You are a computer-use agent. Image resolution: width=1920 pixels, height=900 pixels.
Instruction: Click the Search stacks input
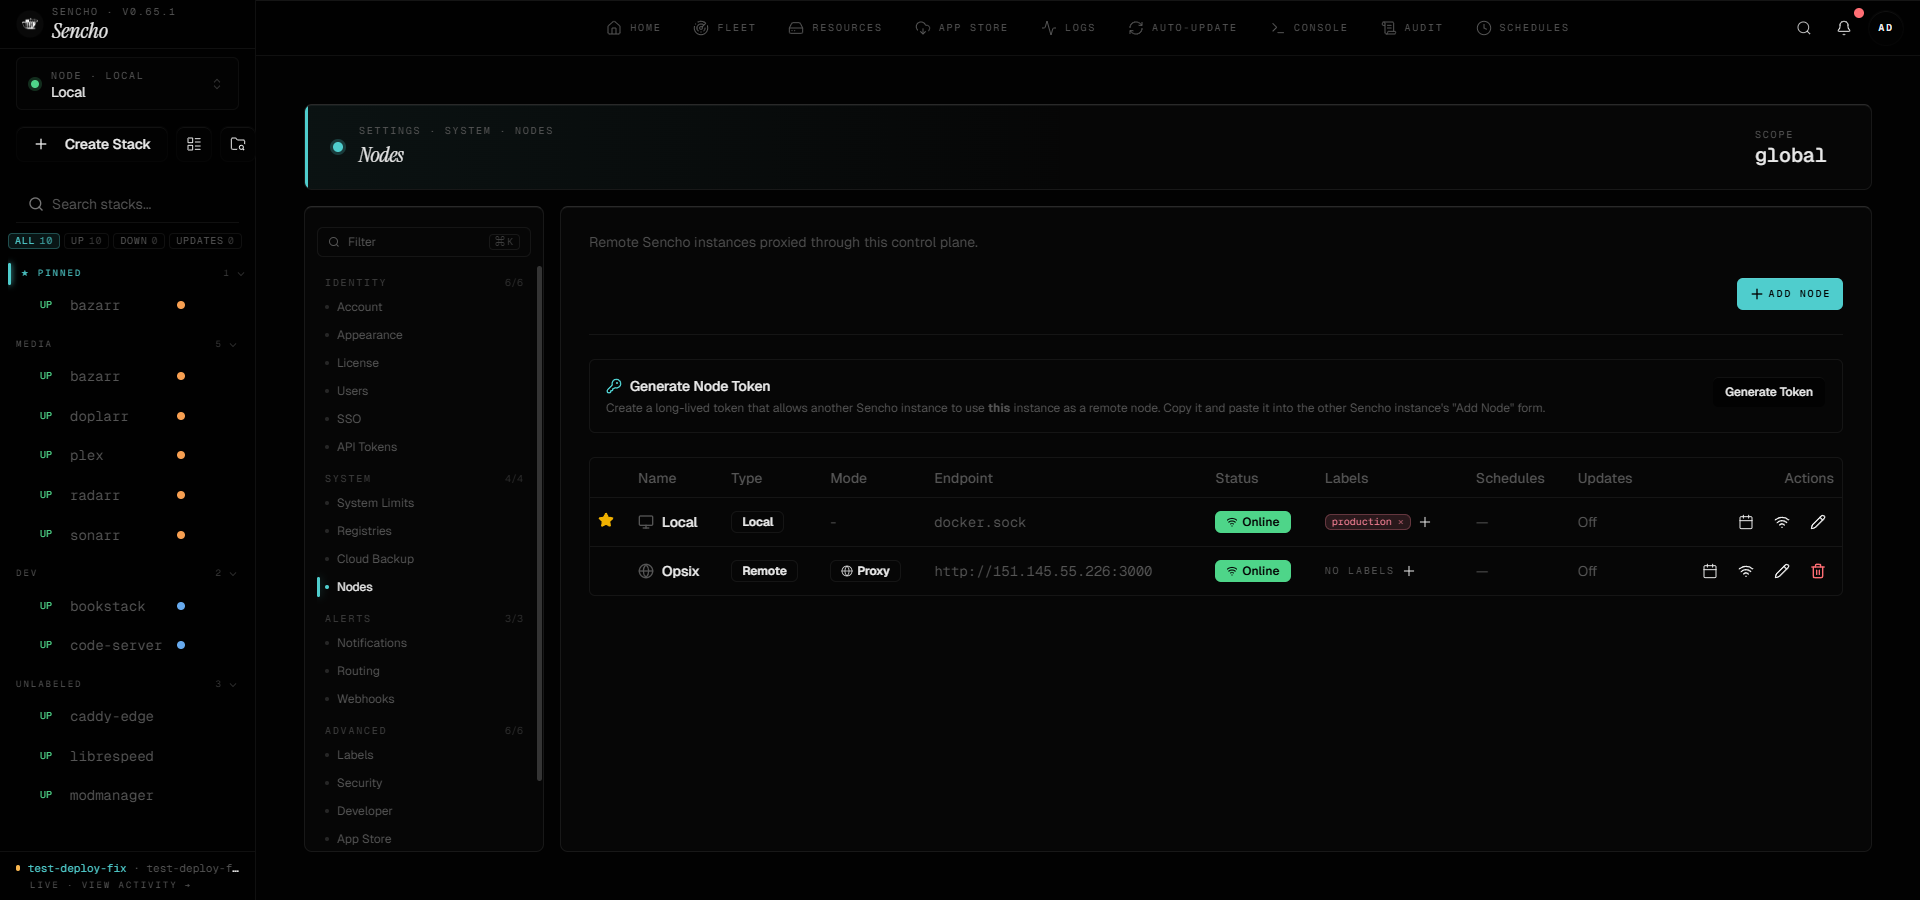(128, 204)
